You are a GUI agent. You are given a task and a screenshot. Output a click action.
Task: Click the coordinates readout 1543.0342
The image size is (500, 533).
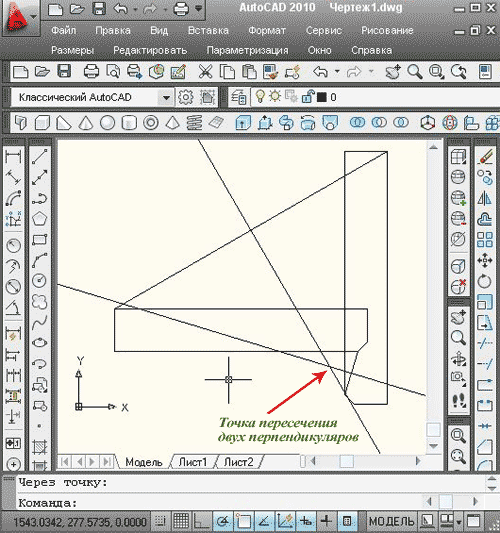[80, 521]
